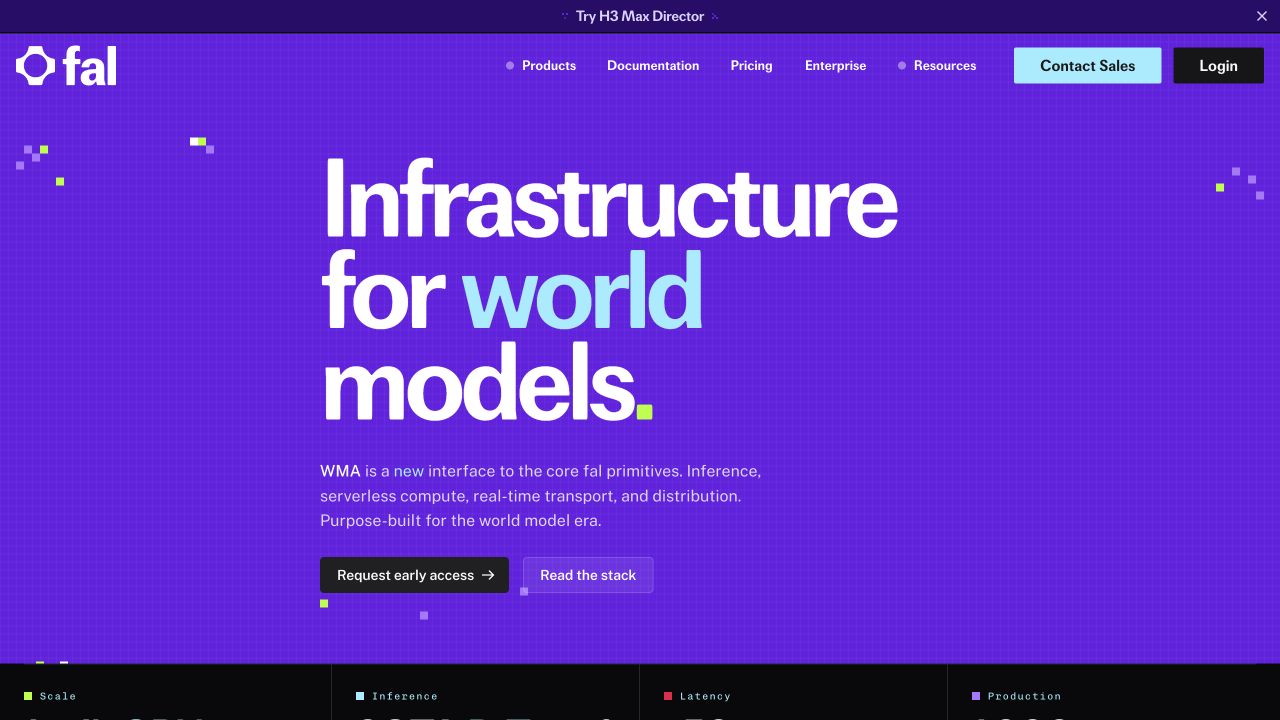Click Request early access button
Screen dimensions: 1280x720
coord(414,575)
